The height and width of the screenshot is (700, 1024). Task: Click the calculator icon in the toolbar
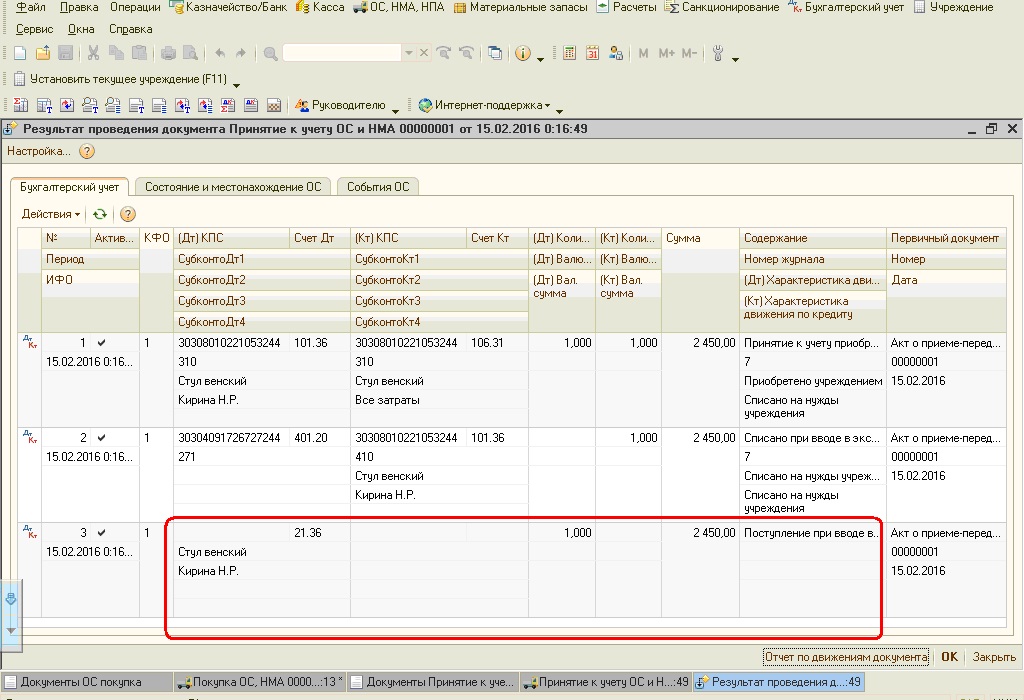click(x=570, y=53)
